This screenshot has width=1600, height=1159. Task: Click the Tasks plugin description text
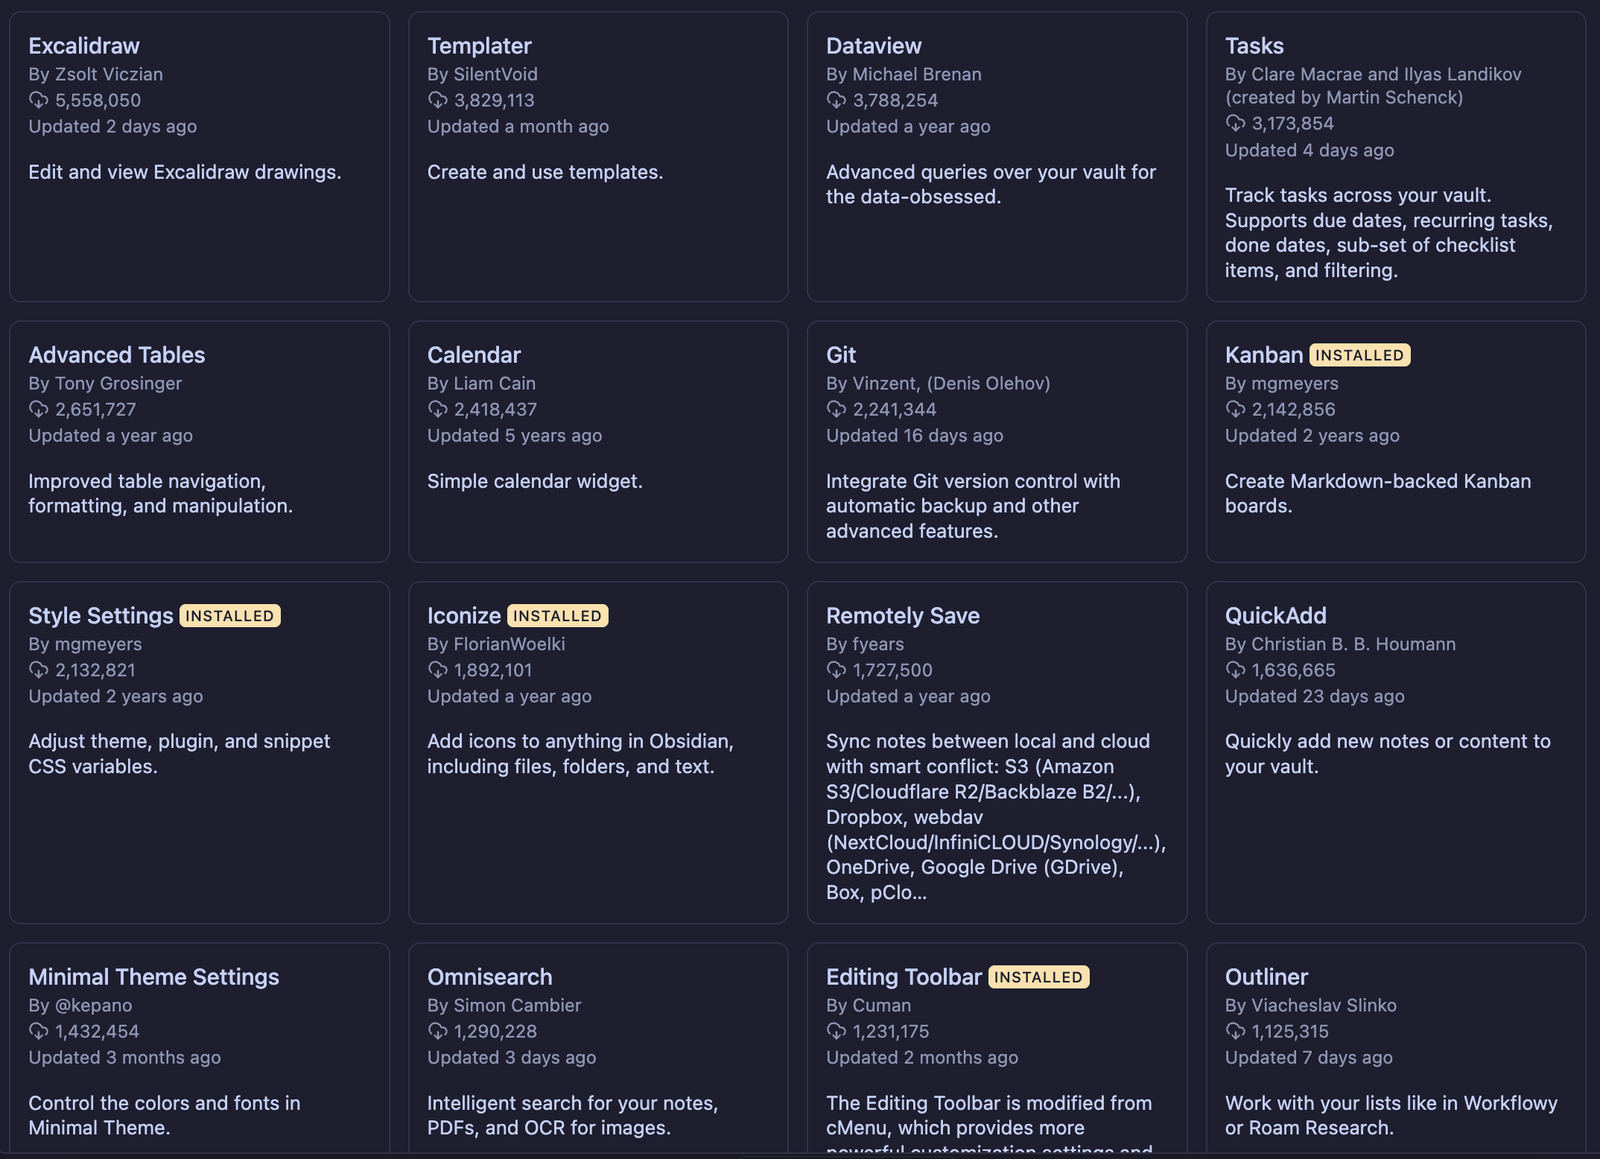point(1388,233)
